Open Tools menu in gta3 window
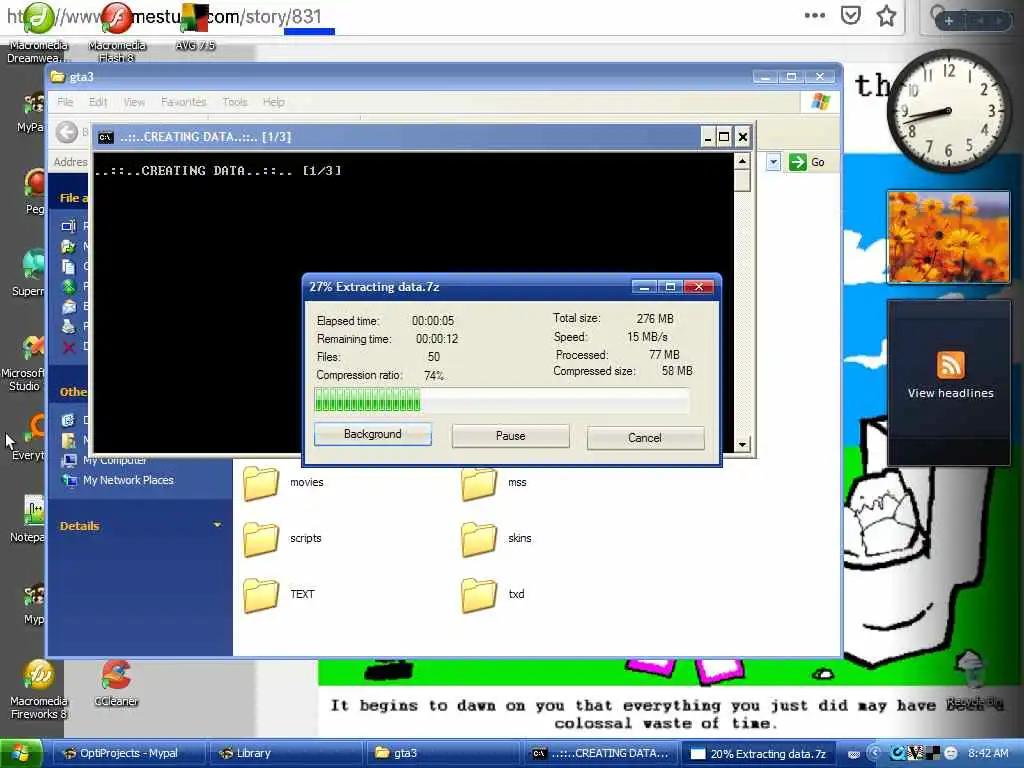The height and width of the screenshot is (768, 1024). [x=234, y=102]
